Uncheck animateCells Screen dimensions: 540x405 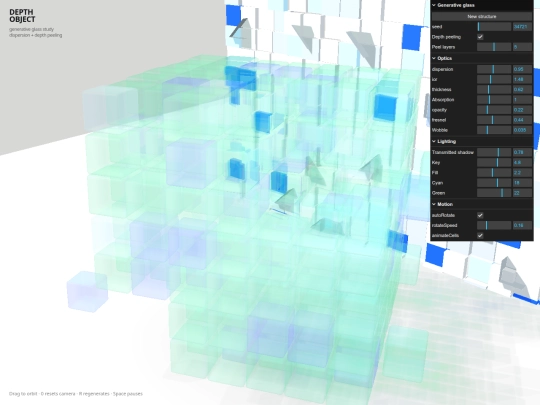click(x=480, y=236)
